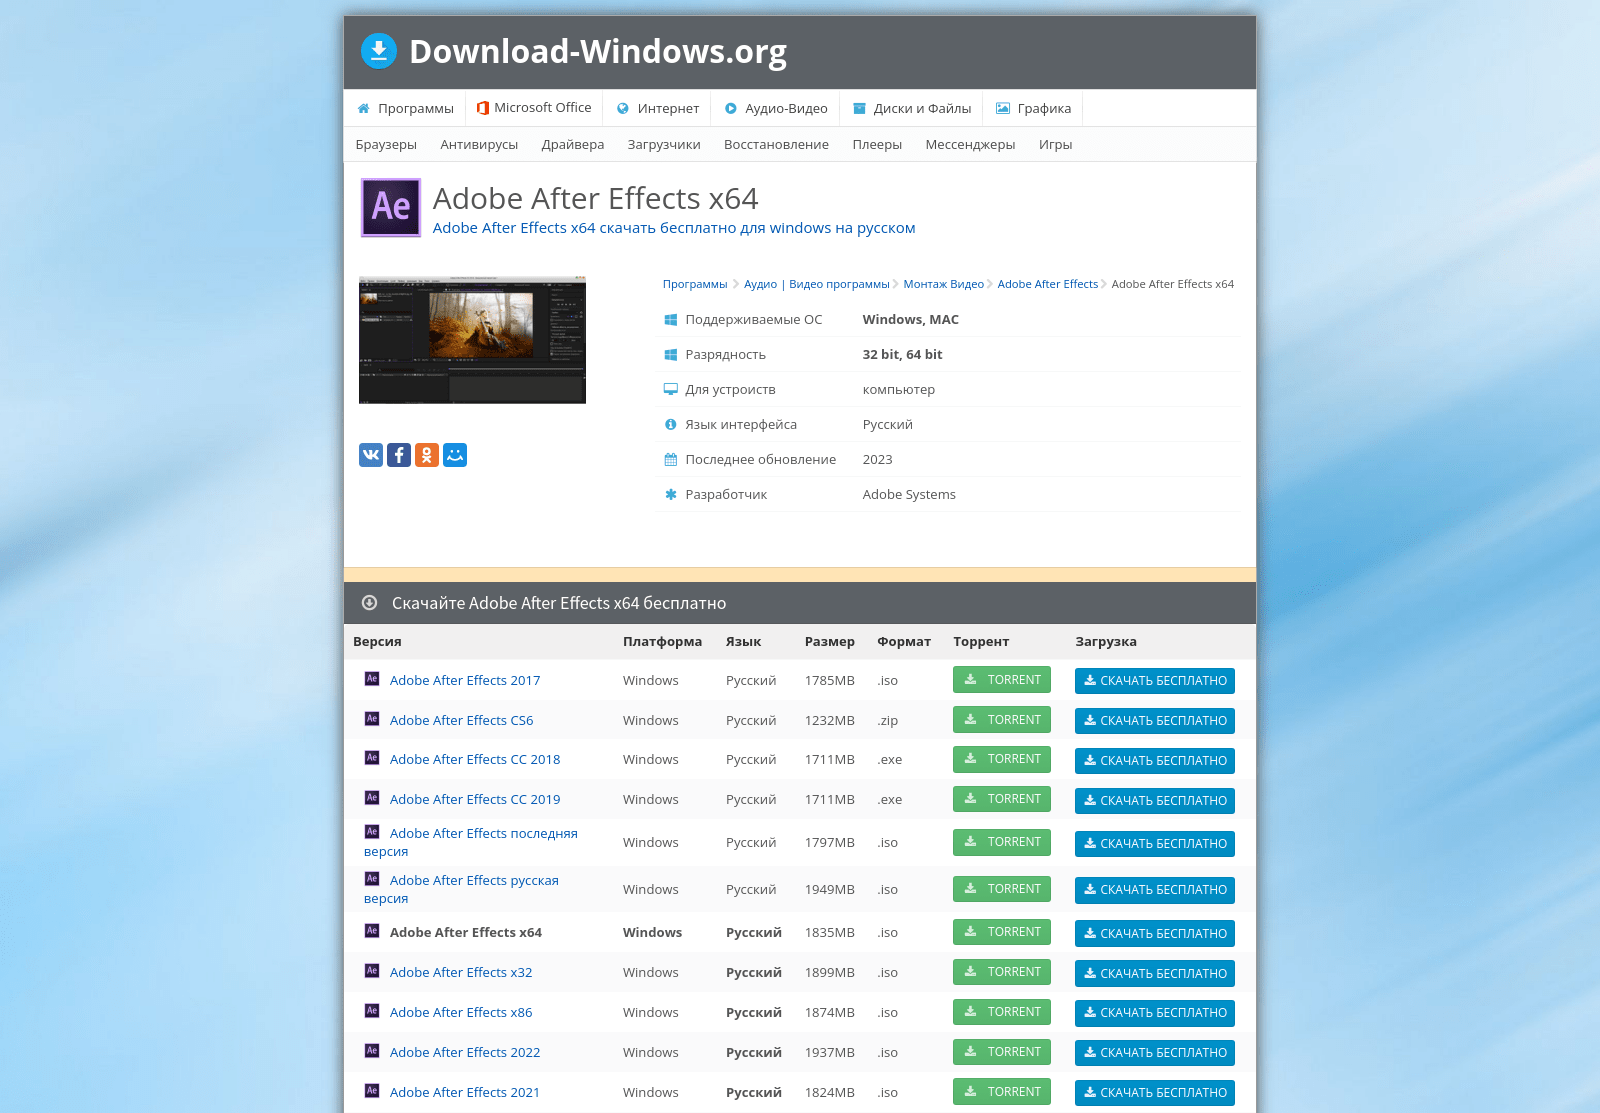Click breadcrumb link Программы
The image size is (1600, 1113).
[x=695, y=284]
